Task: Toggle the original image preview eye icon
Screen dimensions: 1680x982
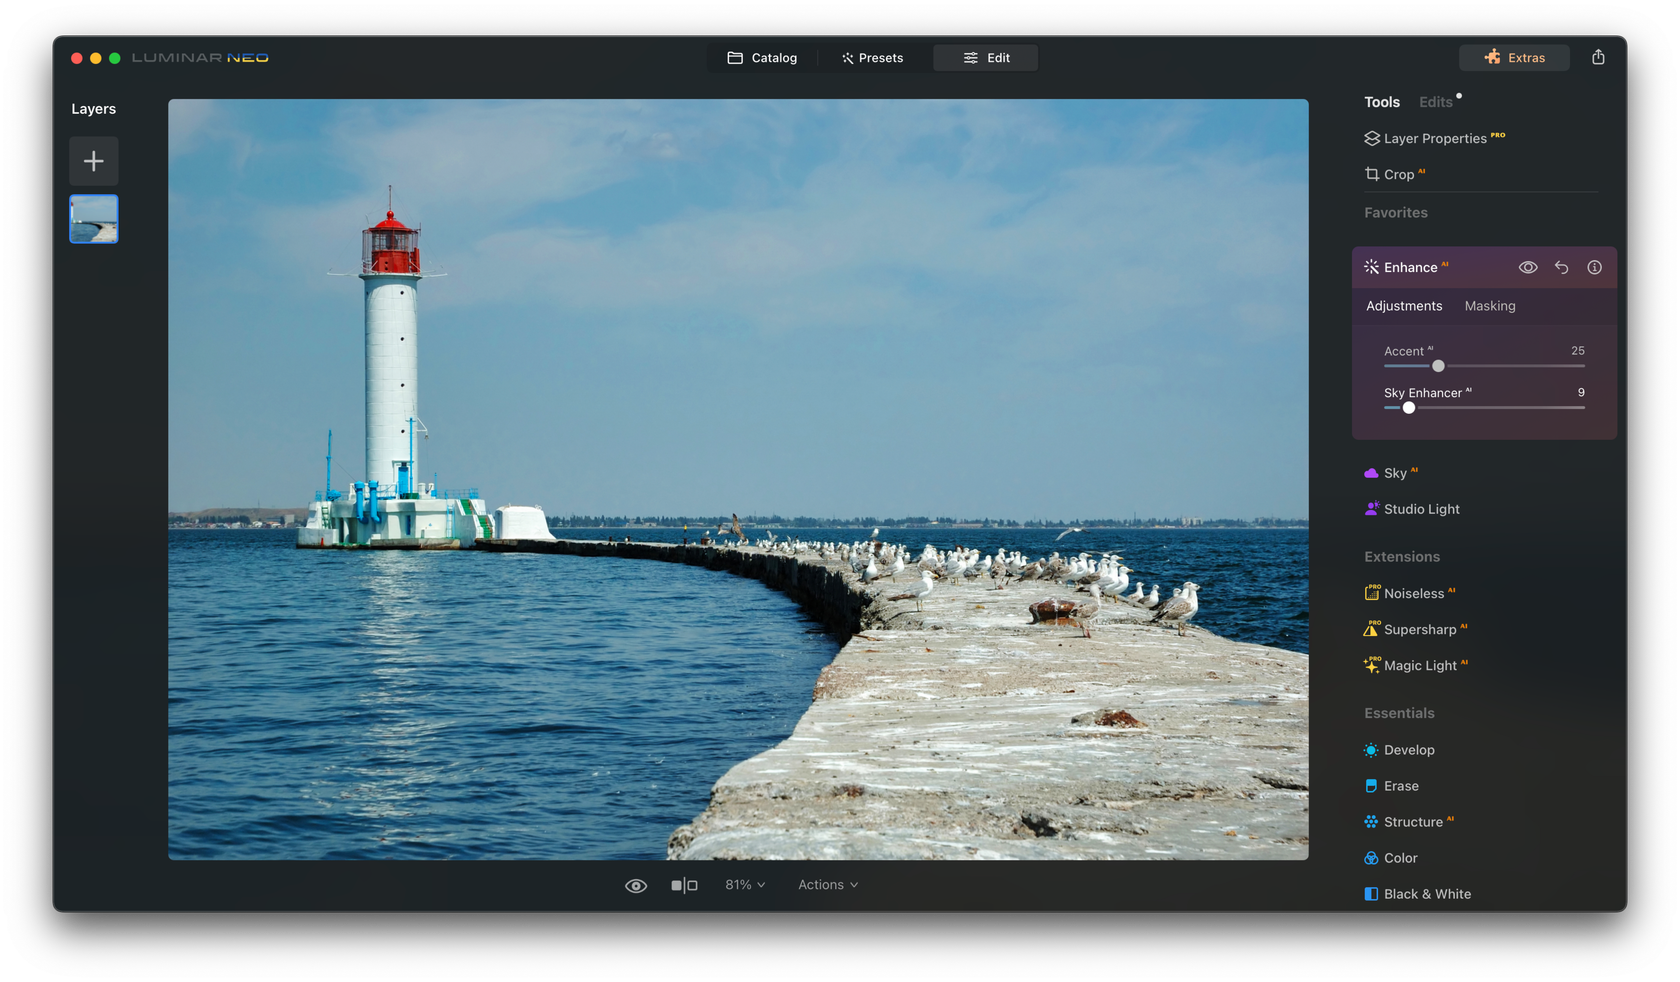Action: 636,885
